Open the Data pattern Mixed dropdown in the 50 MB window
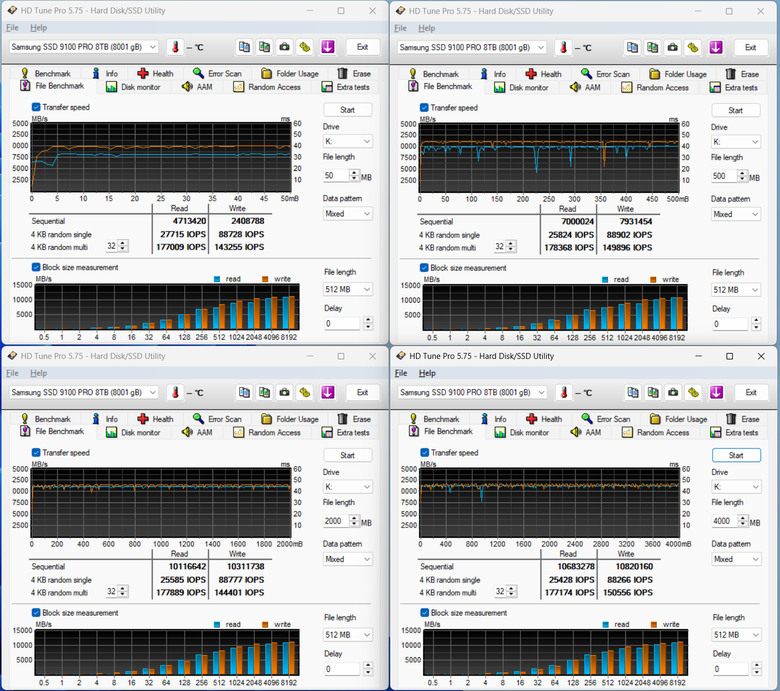 [x=347, y=213]
